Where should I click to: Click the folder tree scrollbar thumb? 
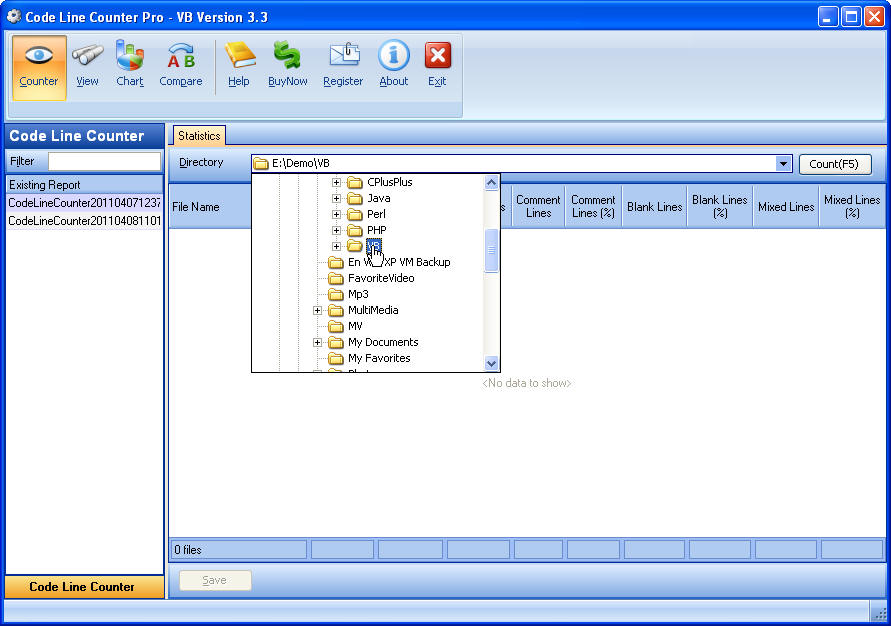[x=492, y=251]
